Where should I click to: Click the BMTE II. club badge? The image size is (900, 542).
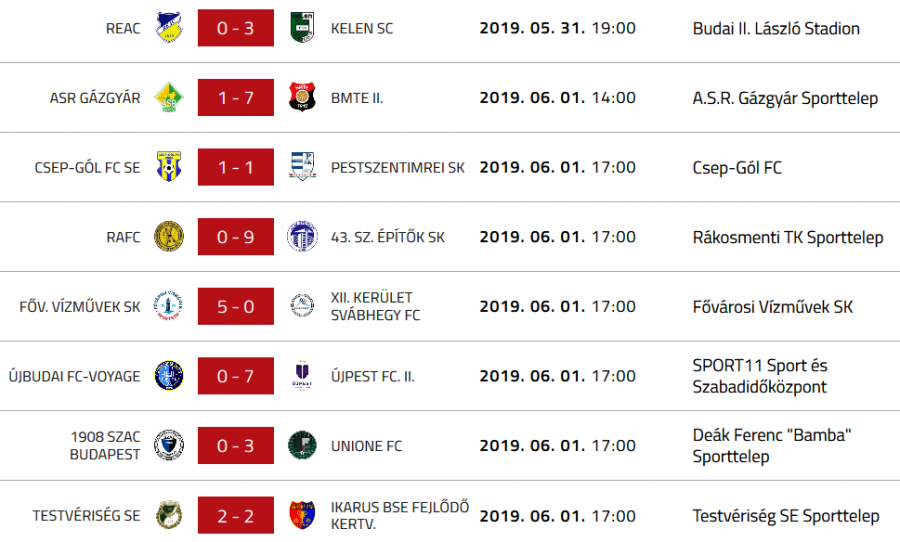[302, 98]
